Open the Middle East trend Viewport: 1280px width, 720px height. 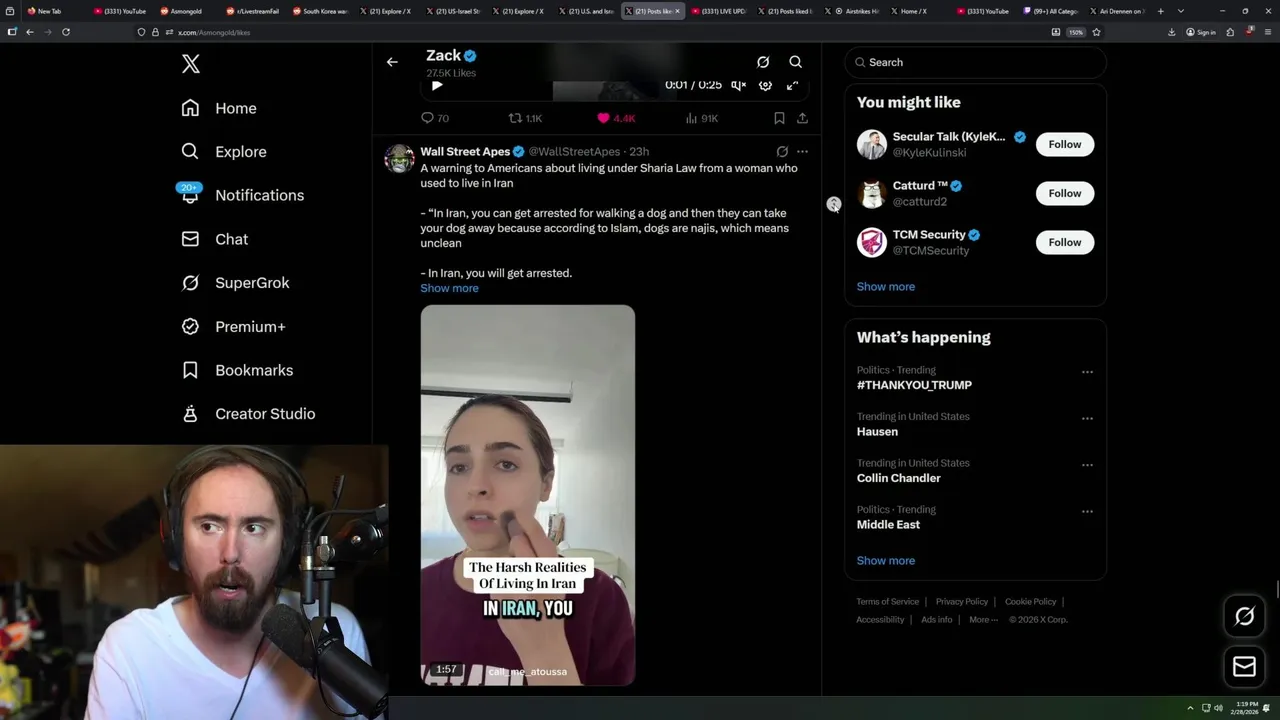pos(888,525)
